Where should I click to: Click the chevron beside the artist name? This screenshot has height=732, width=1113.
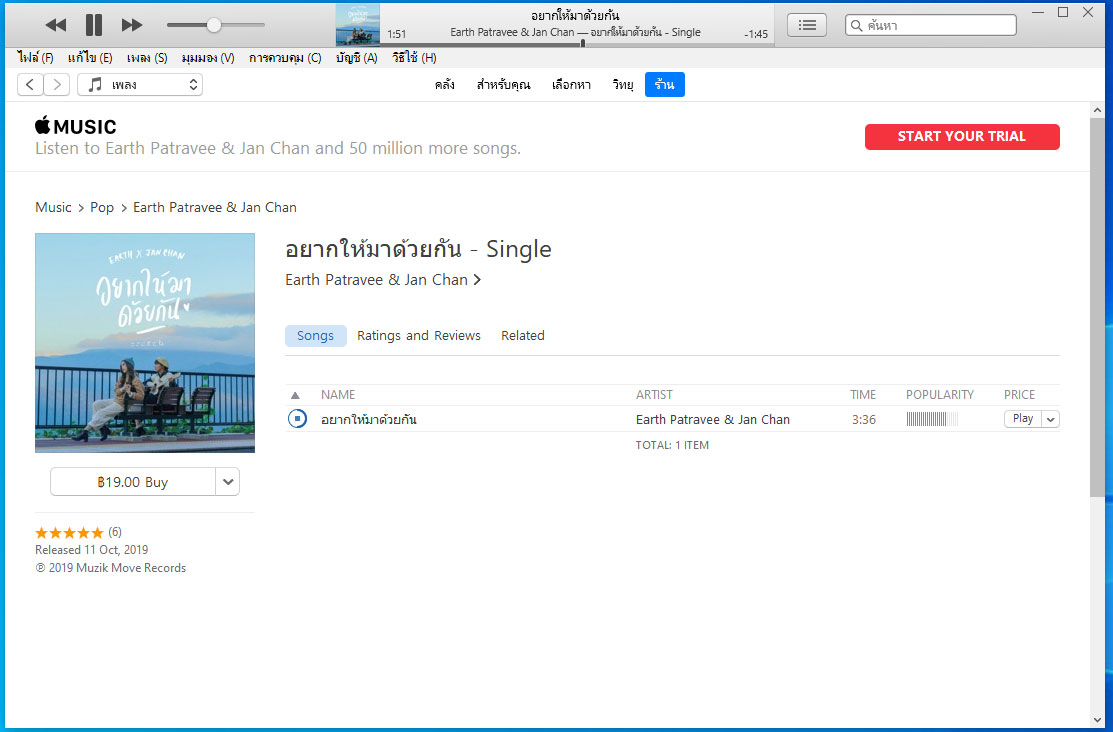click(477, 280)
